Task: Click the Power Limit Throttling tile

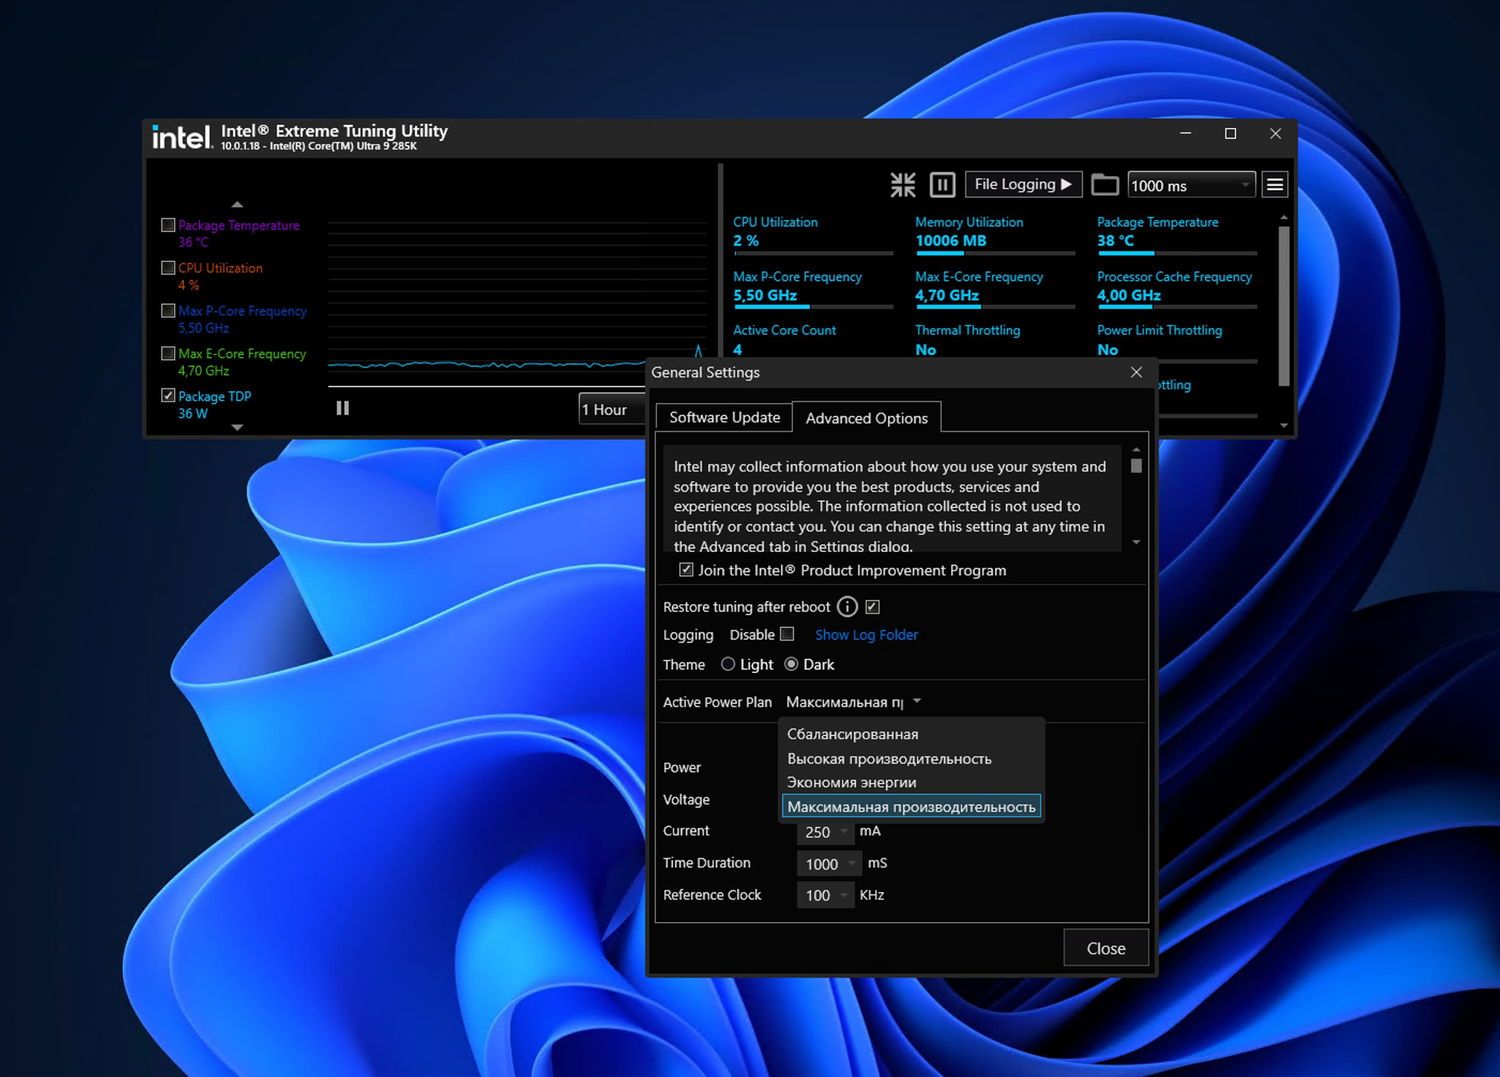Action: pos(1177,342)
